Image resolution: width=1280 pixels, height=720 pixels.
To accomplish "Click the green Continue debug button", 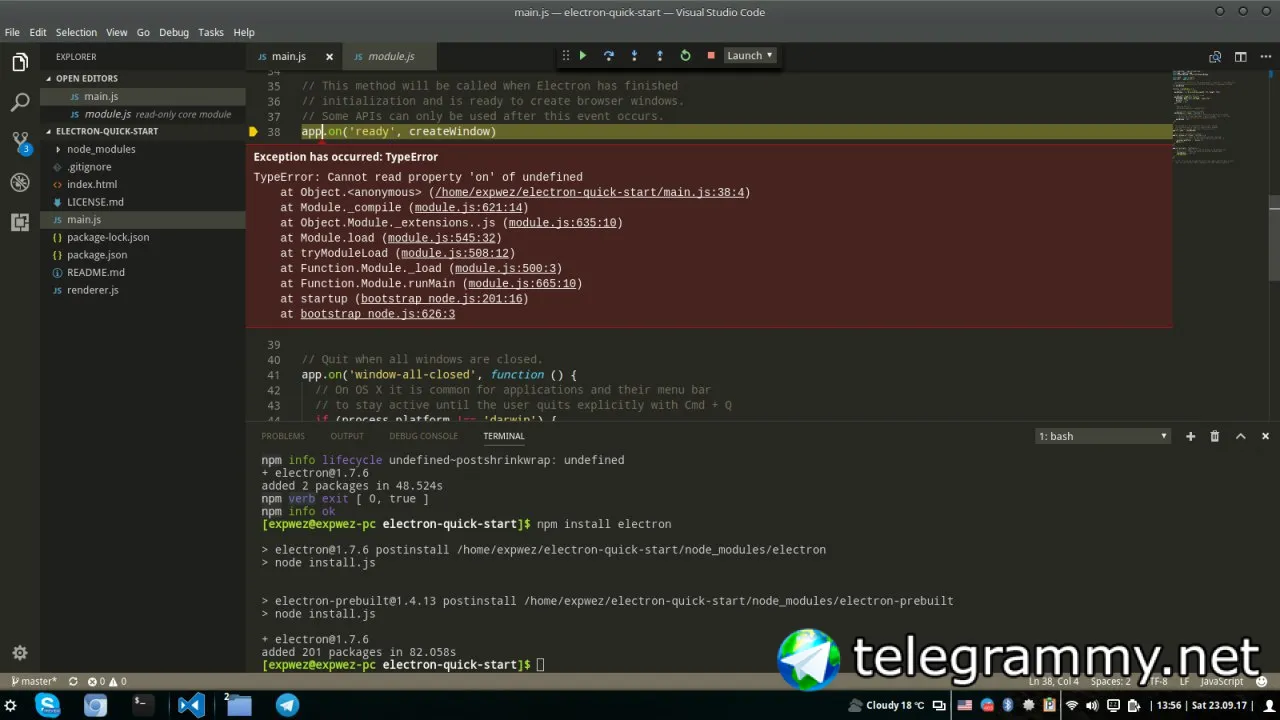I will click(583, 56).
